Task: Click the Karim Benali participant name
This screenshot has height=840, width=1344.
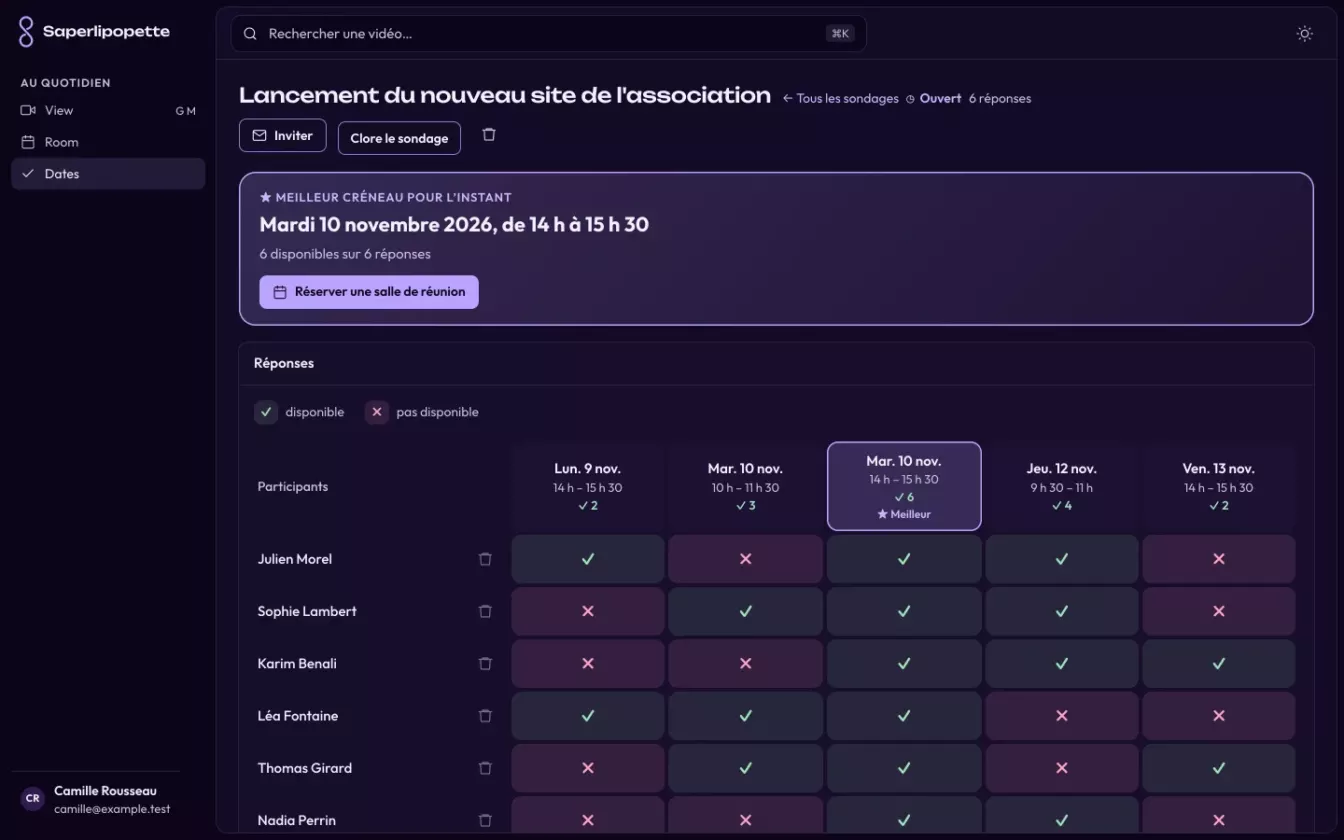Action: 297,663
